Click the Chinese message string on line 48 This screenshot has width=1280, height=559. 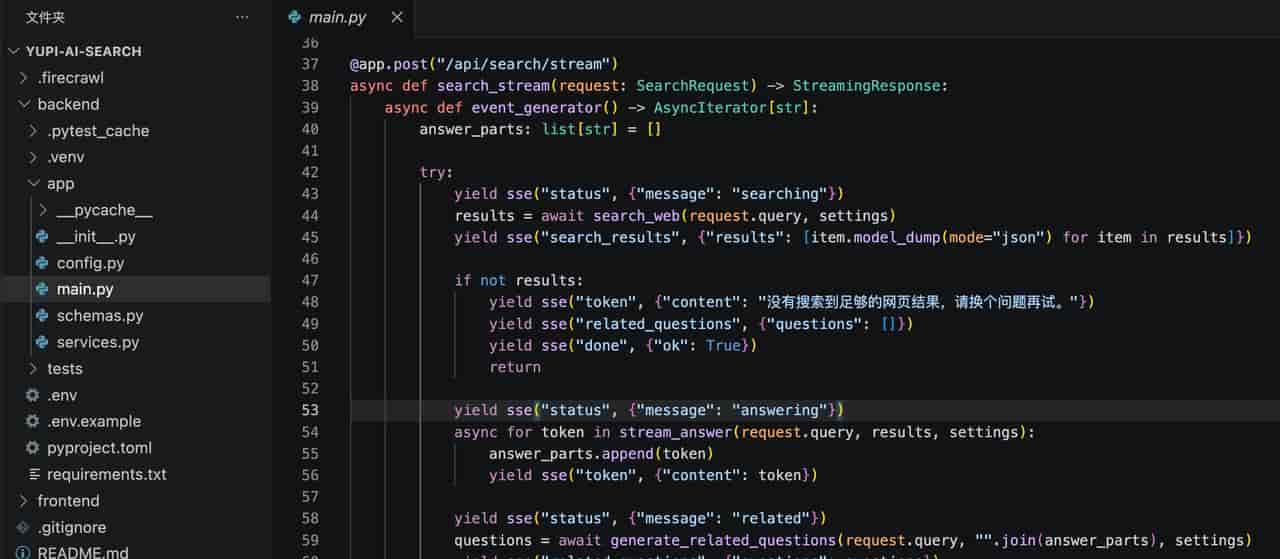(x=920, y=302)
